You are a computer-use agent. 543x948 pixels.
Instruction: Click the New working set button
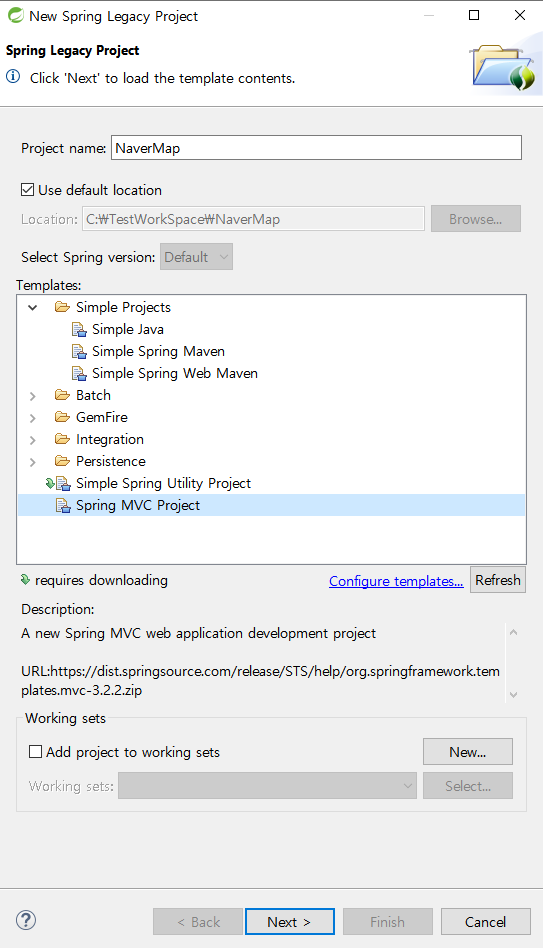[468, 752]
